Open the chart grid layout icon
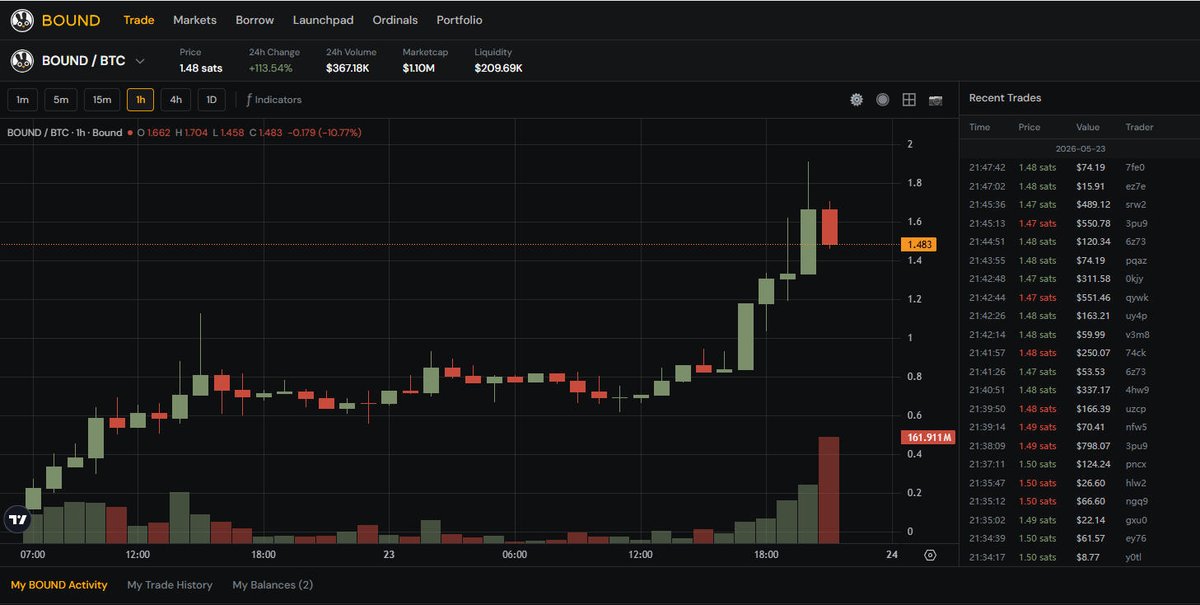The width and height of the screenshot is (1200, 605). pyautogui.click(x=909, y=100)
